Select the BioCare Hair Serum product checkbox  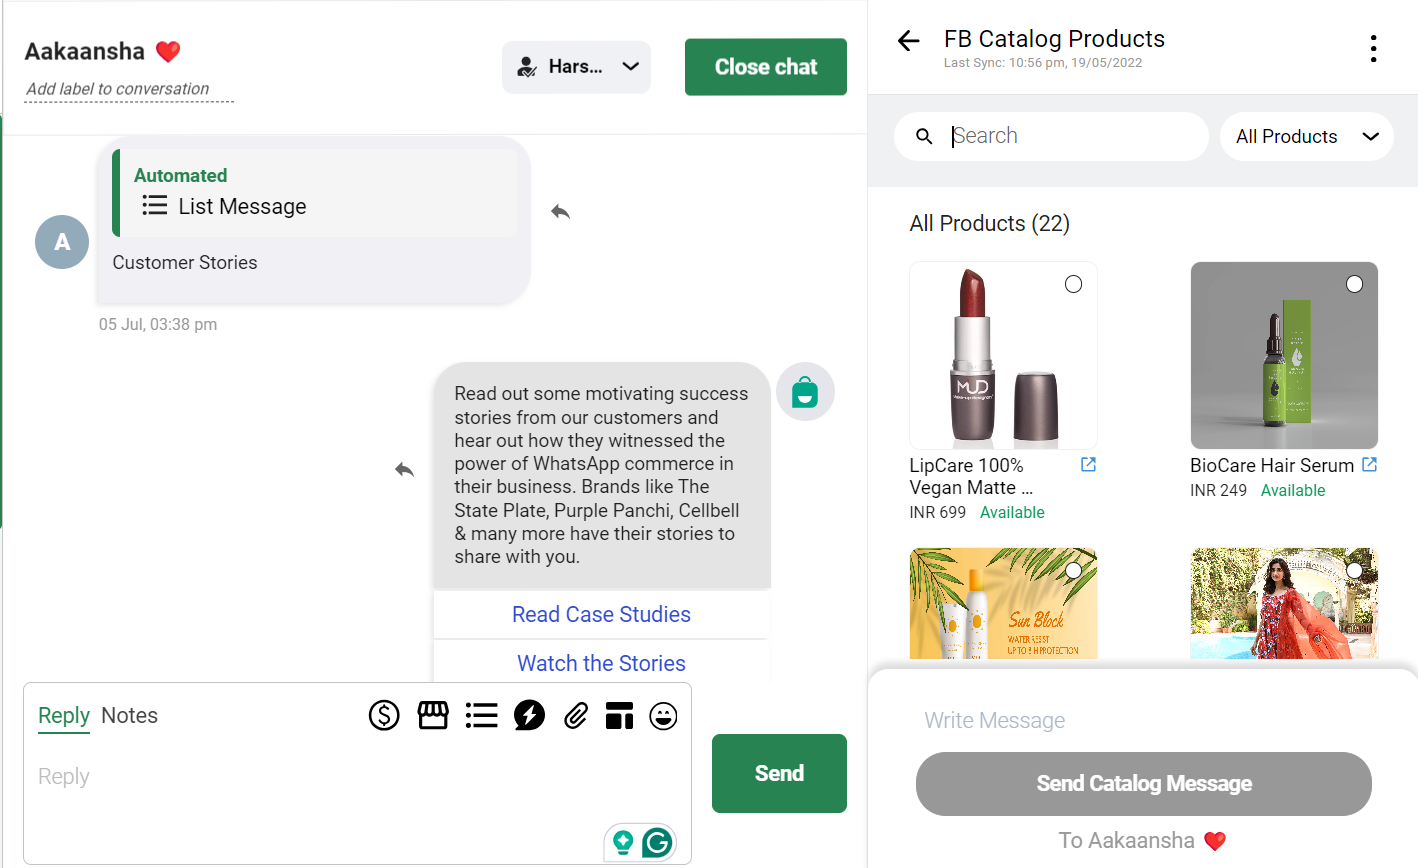click(x=1355, y=284)
